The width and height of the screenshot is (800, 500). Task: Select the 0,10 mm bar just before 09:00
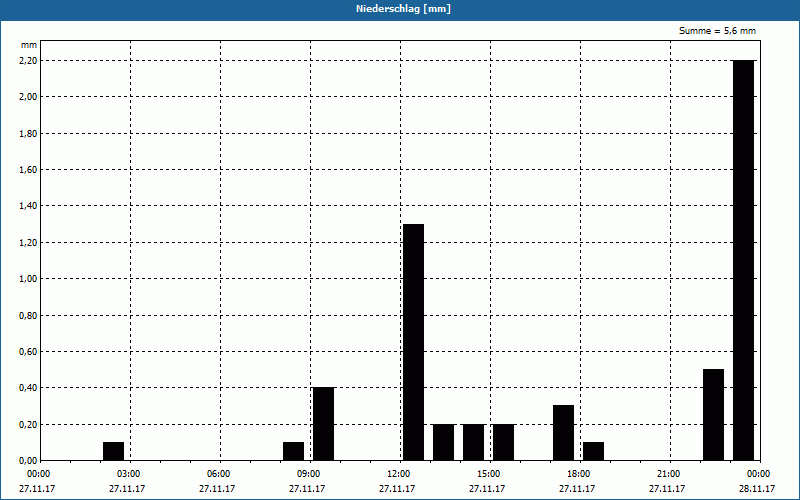tap(293, 452)
